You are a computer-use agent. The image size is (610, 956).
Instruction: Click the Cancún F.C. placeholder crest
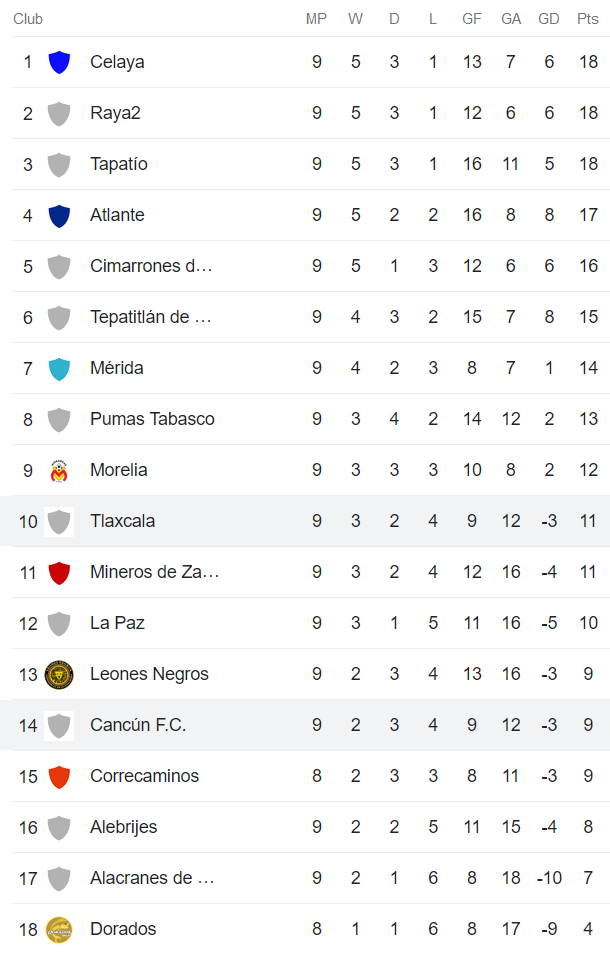point(59,725)
